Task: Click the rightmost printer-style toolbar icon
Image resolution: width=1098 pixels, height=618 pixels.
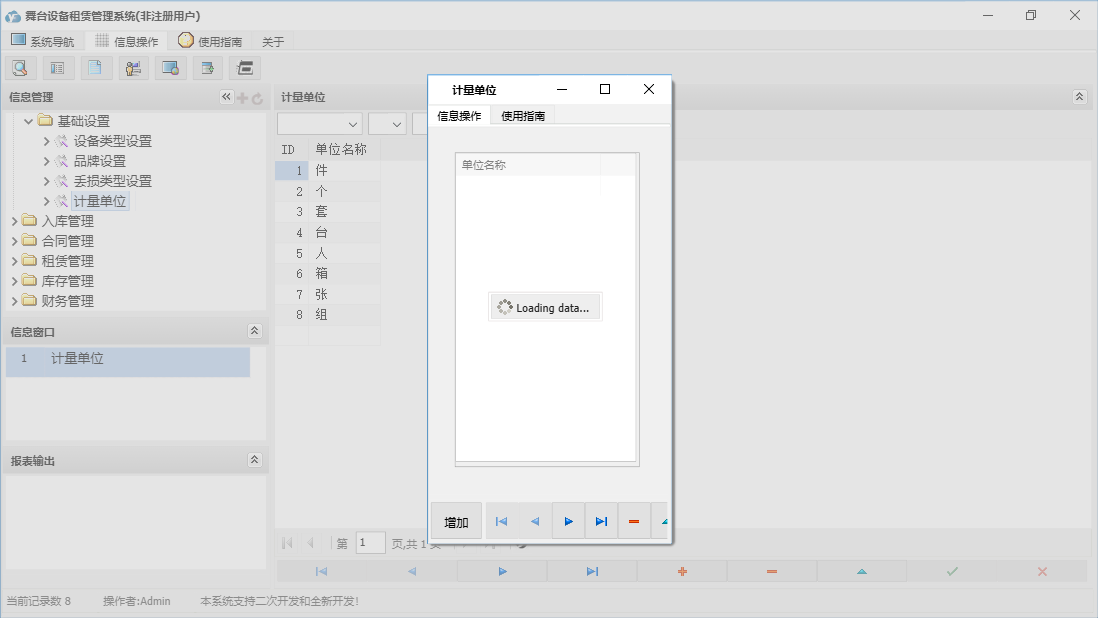Action: tap(245, 67)
